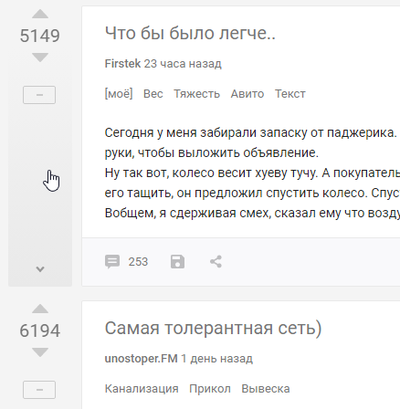This screenshot has width=400, height=409.
Task: Collapse the post rated 5149 with minus button
Action: pos(39,95)
